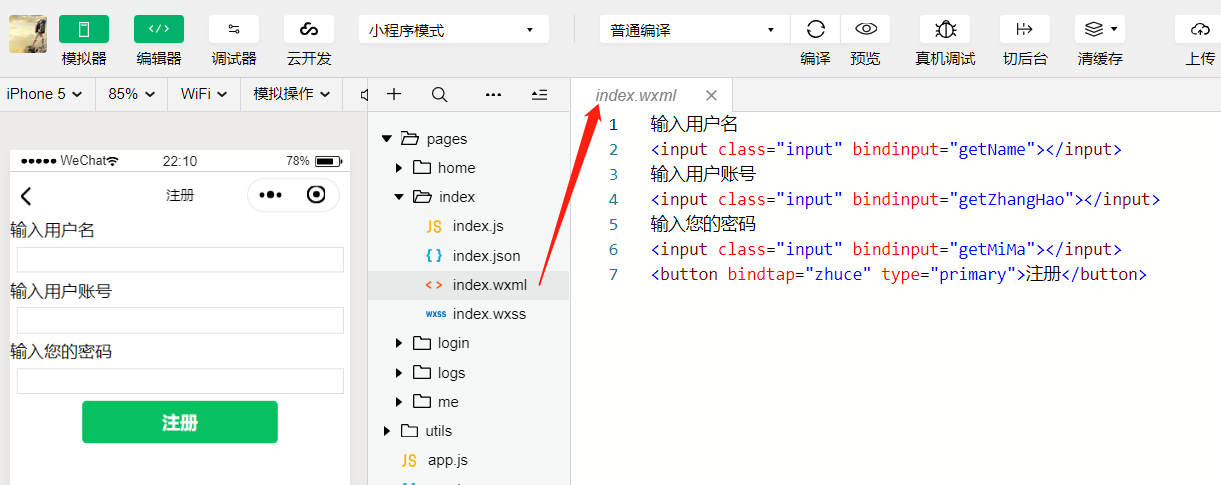Viewport: 1221px width, 485px height.
Task: Open the 85% zoom dropdown
Action: tap(131, 94)
